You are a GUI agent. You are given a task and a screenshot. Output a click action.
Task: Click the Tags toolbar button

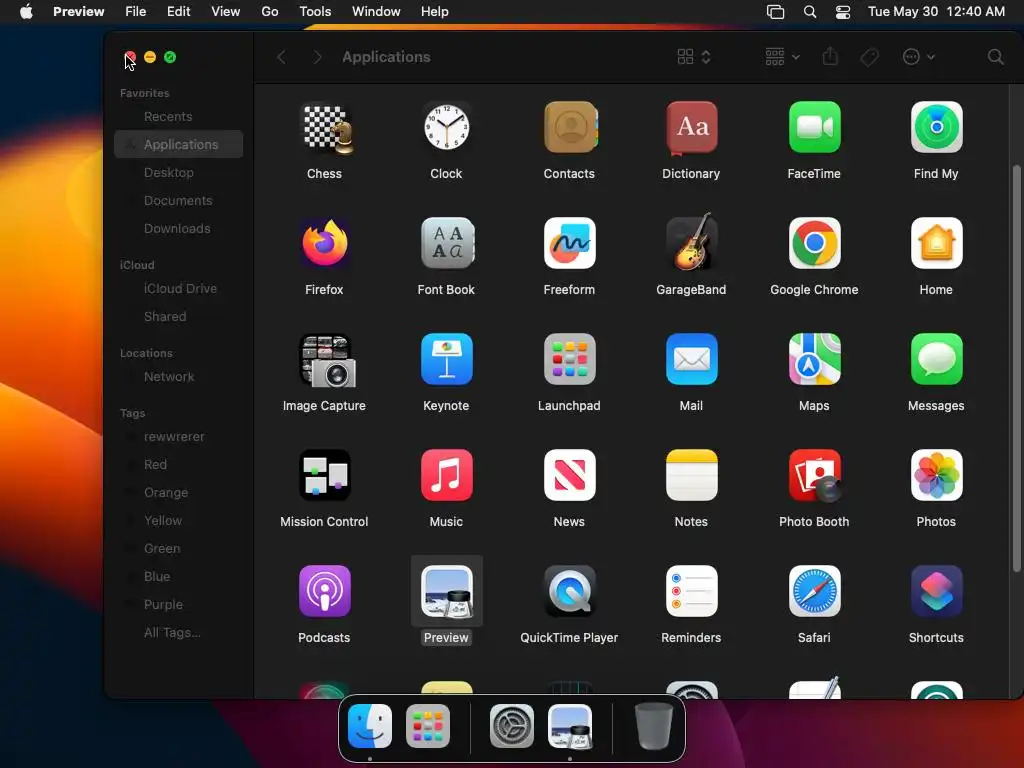[x=869, y=57]
